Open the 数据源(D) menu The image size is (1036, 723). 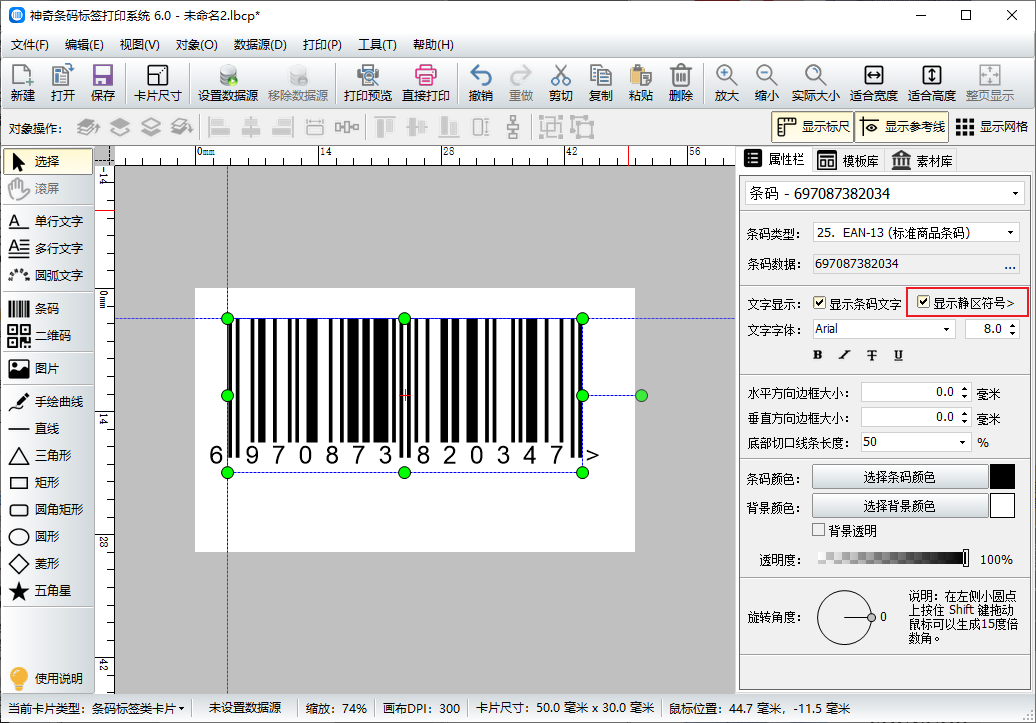pyautogui.click(x=260, y=44)
